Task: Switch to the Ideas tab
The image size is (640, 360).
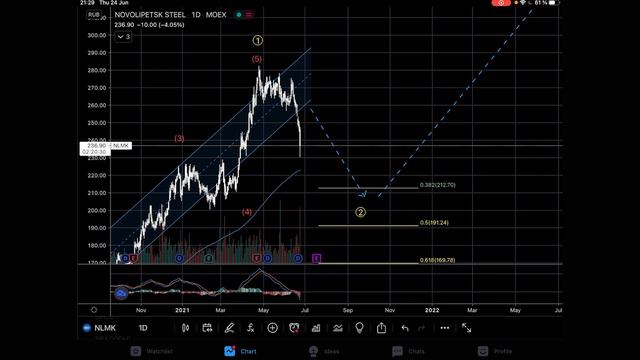Action: pyautogui.click(x=323, y=351)
